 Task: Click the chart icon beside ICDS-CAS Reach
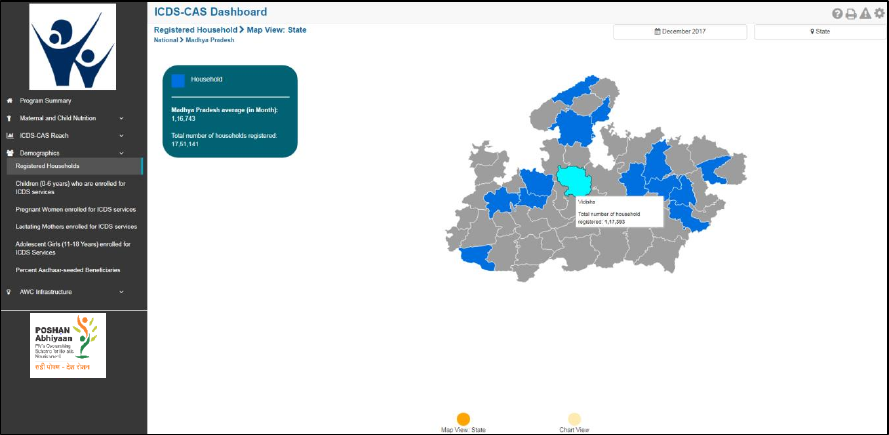9,136
